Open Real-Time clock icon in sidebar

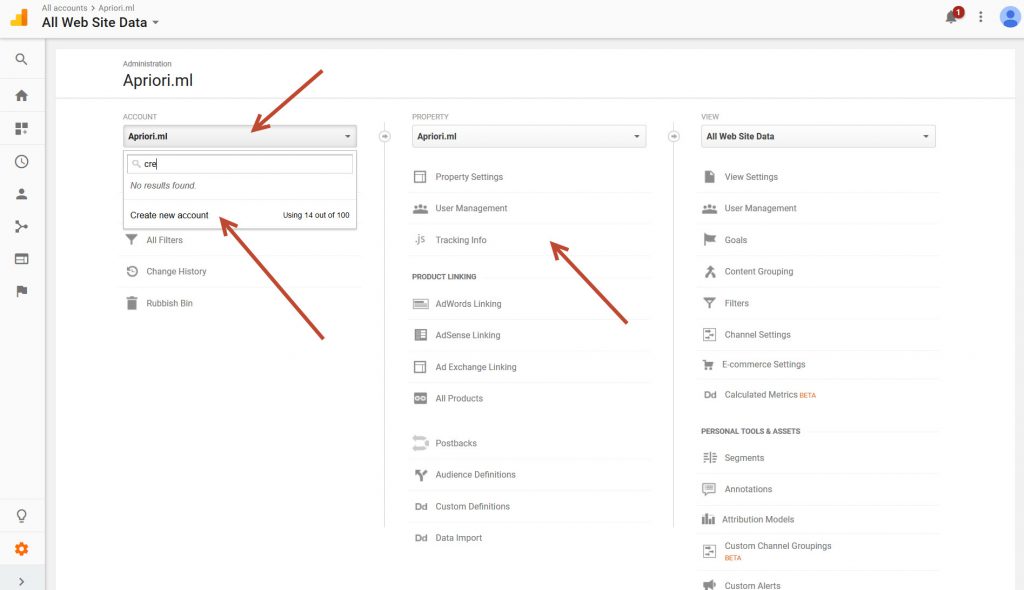point(21,162)
